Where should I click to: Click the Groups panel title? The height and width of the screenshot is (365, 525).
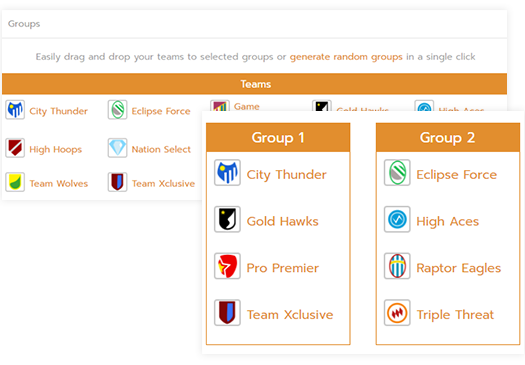(x=24, y=24)
